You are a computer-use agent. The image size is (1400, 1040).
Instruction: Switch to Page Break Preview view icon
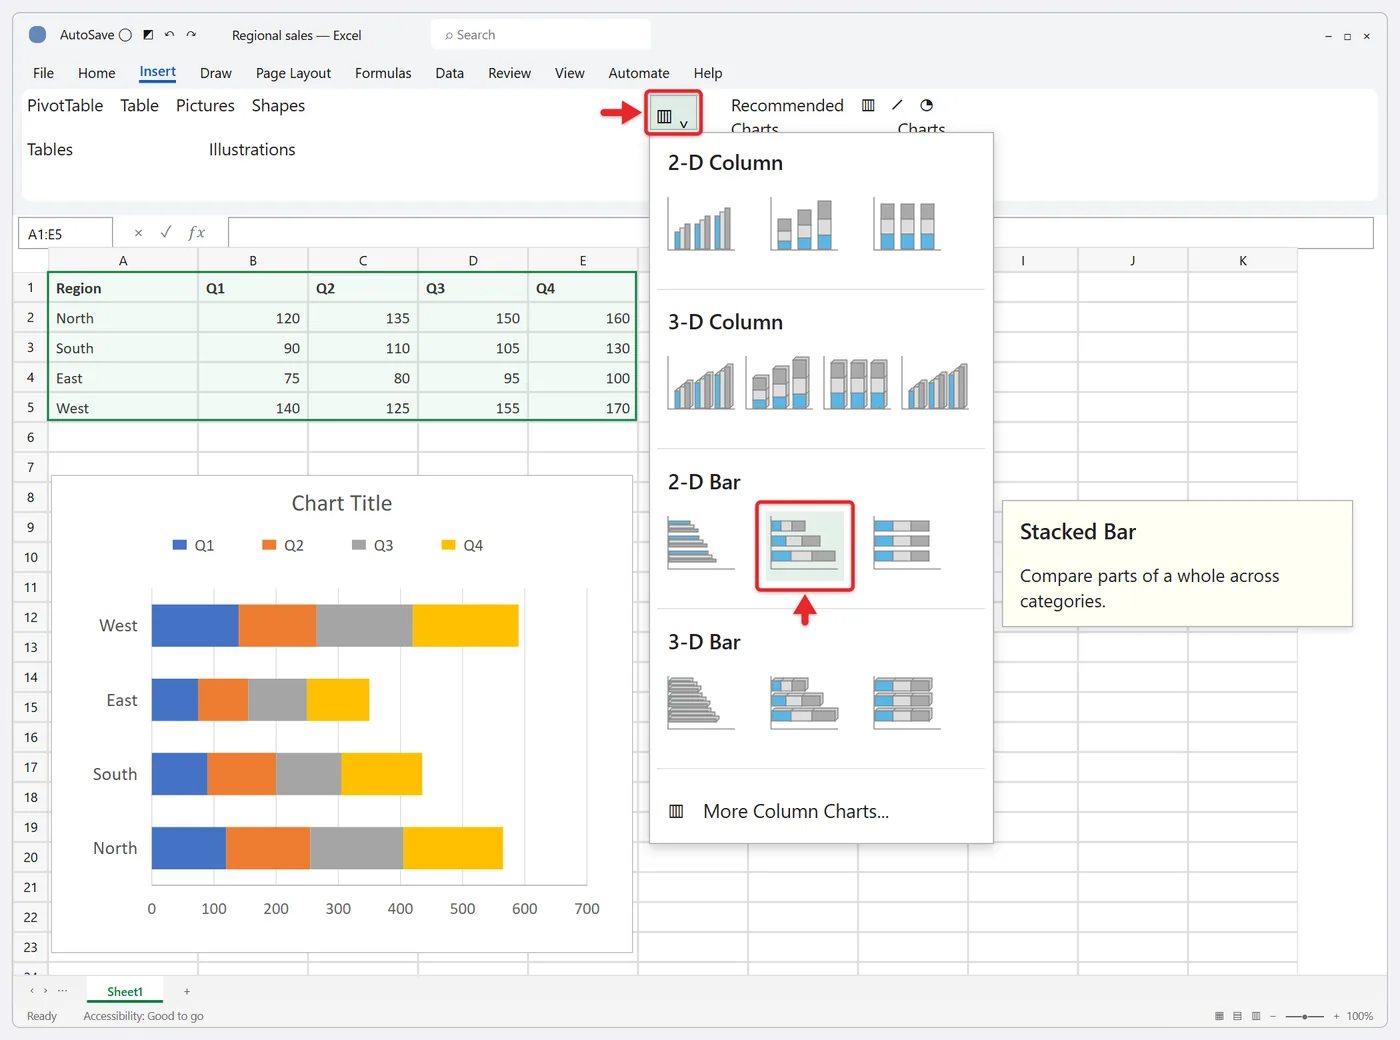(x=1256, y=1016)
